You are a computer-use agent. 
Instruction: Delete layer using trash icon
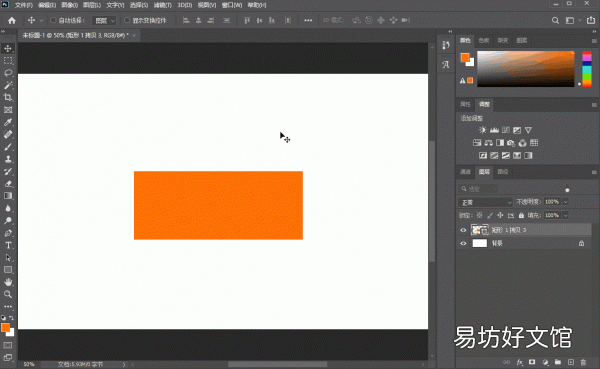tap(583, 362)
